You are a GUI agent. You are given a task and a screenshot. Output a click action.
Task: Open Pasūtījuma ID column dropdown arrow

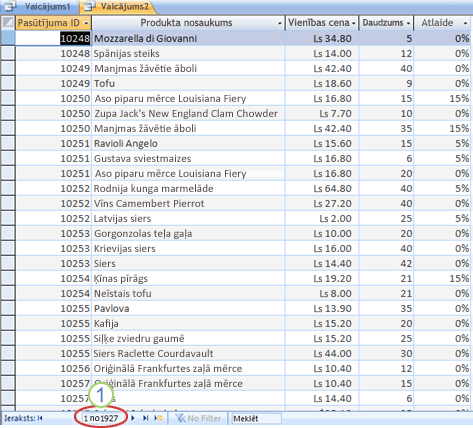point(86,23)
